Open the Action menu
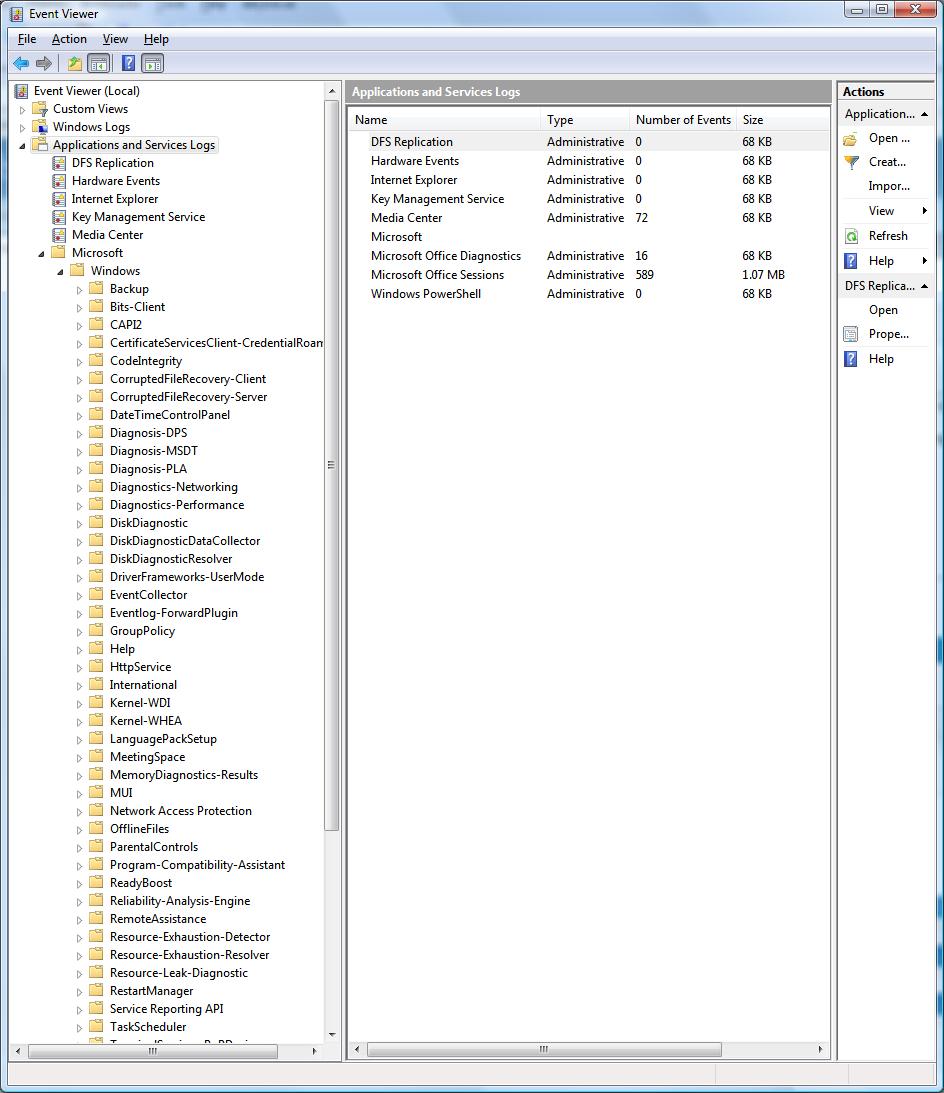This screenshot has width=944, height=1093. point(69,39)
